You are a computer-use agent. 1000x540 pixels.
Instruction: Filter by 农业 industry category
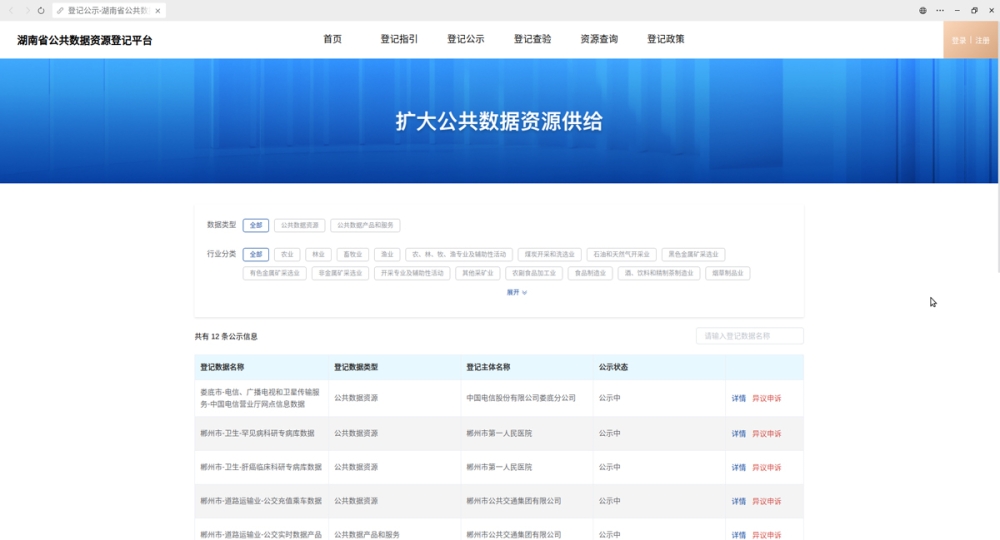click(287, 254)
